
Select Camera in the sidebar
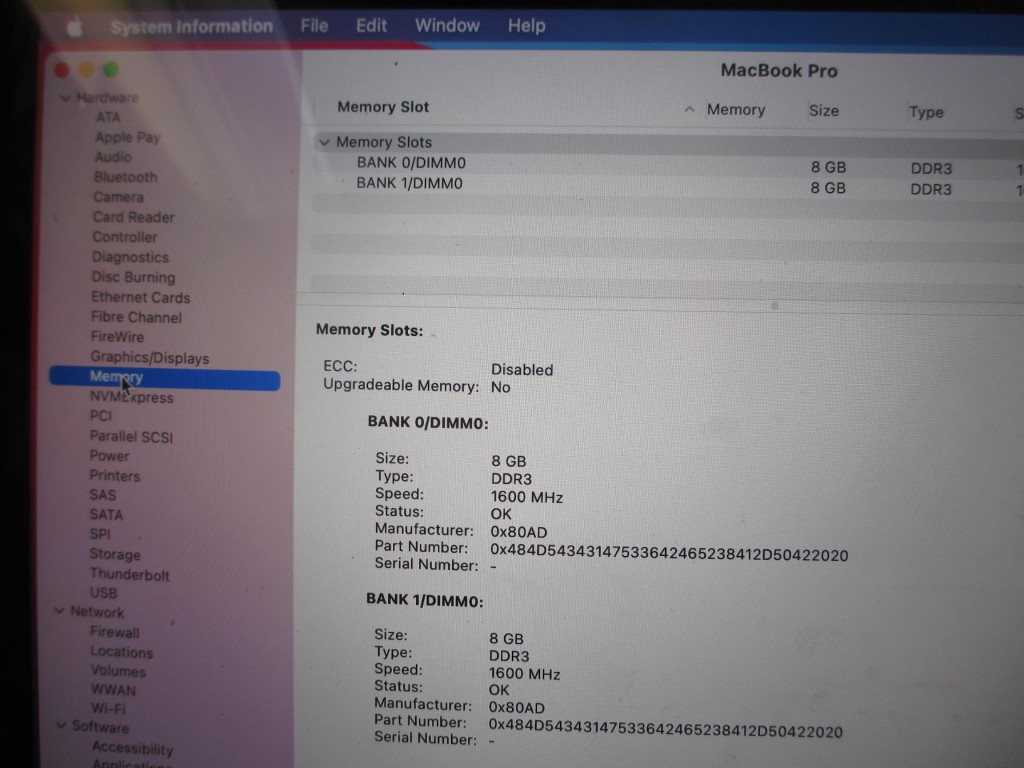pyautogui.click(x=118, y=197)
